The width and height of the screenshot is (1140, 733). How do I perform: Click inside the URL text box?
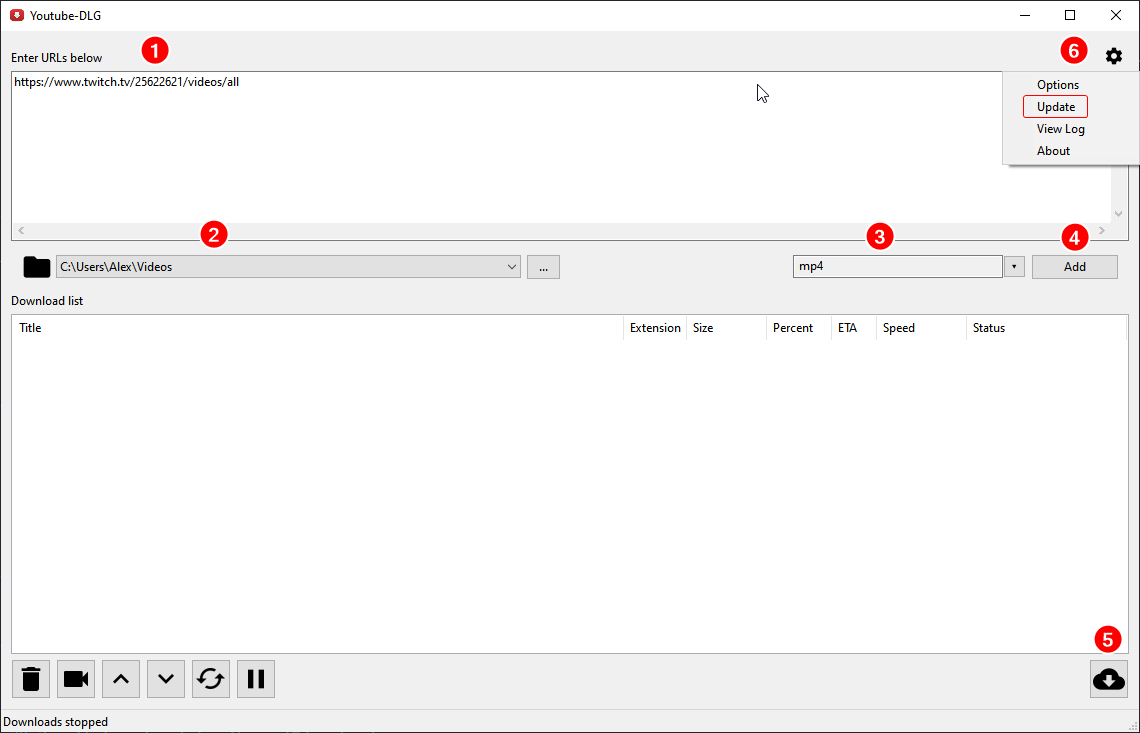coord(561,148)
